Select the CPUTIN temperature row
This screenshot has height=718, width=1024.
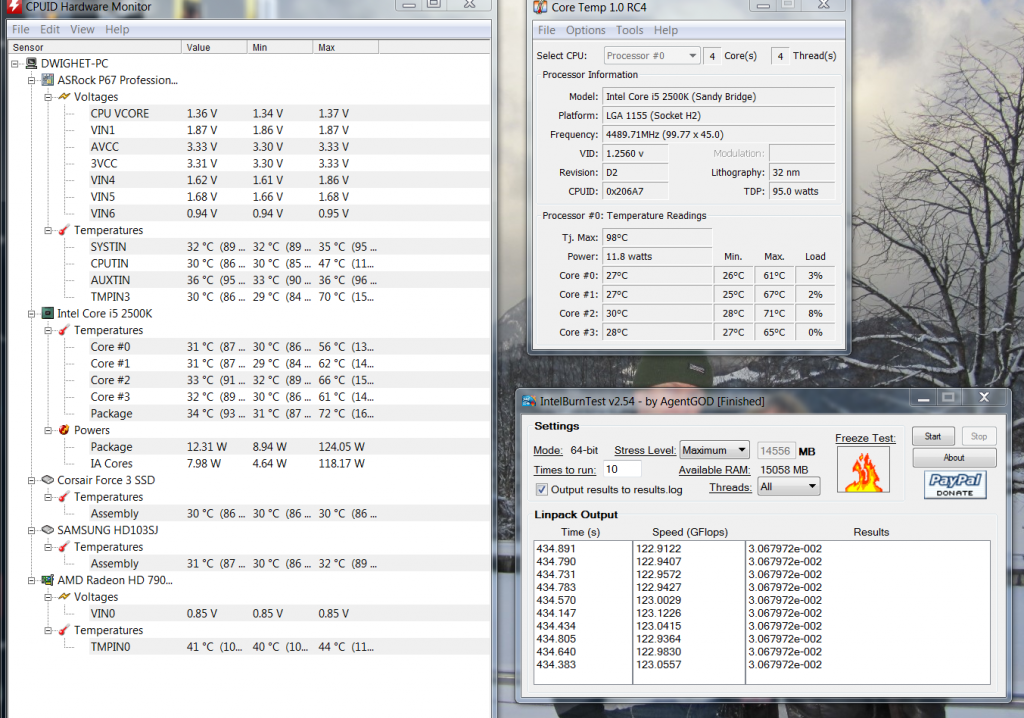pos(289,263)
